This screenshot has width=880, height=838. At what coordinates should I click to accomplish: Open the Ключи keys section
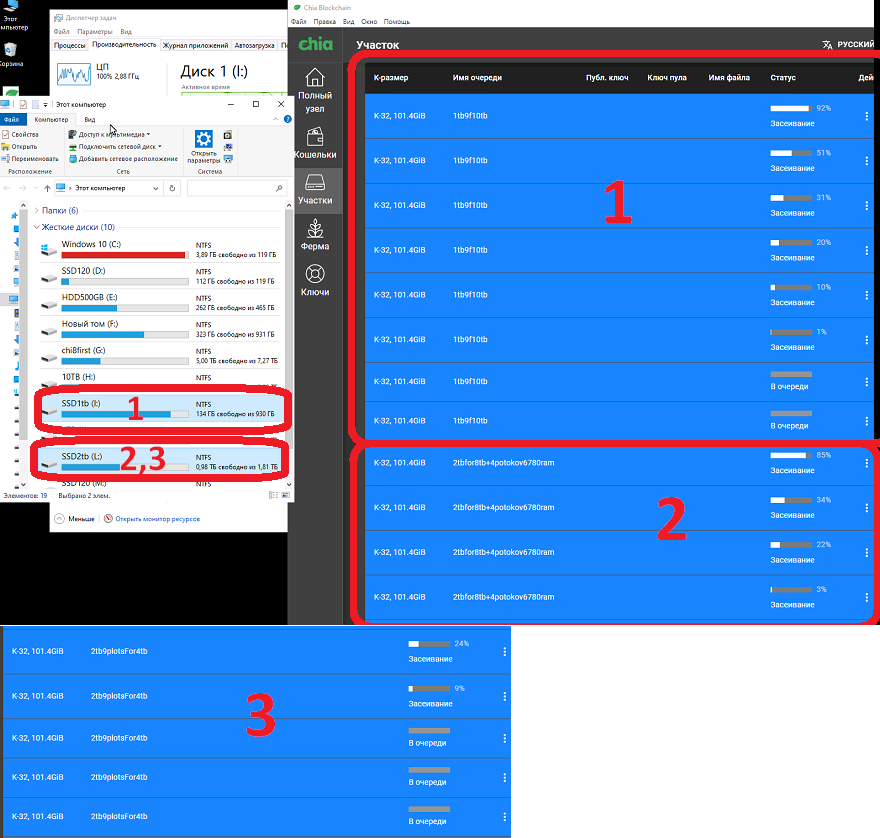[x=315, y=281]
